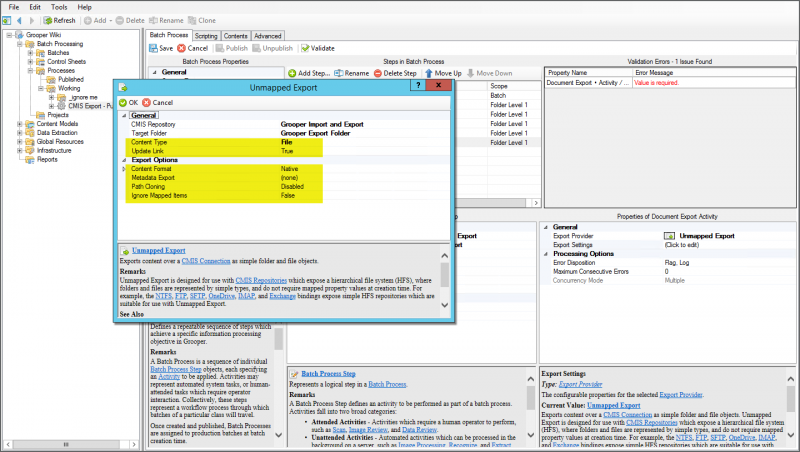
Task: Click the Rename step icon
Action: pos(338,73)
